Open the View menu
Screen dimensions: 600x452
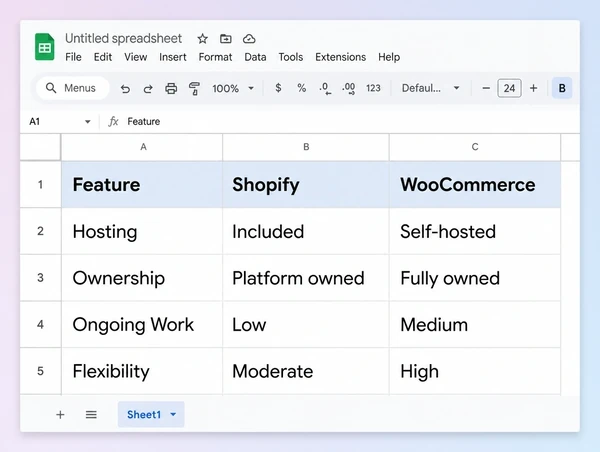click(135, 57)
